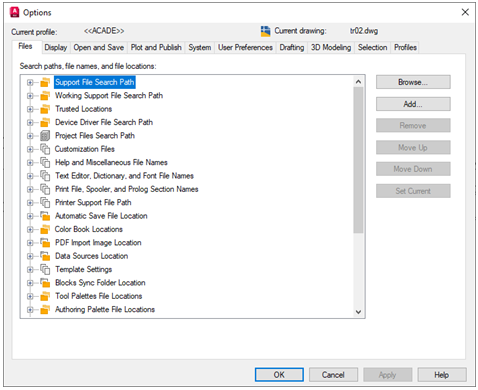The width and height of the screenshot is (478, 390).
Task: Confirm with the OK button
Action: [x=279, y=375]
